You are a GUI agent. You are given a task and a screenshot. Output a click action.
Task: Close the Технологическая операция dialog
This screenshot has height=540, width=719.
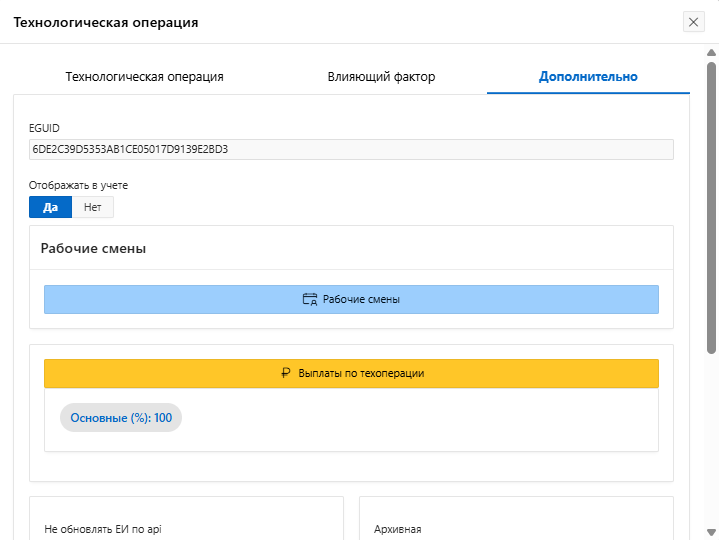tap(694, 22)
